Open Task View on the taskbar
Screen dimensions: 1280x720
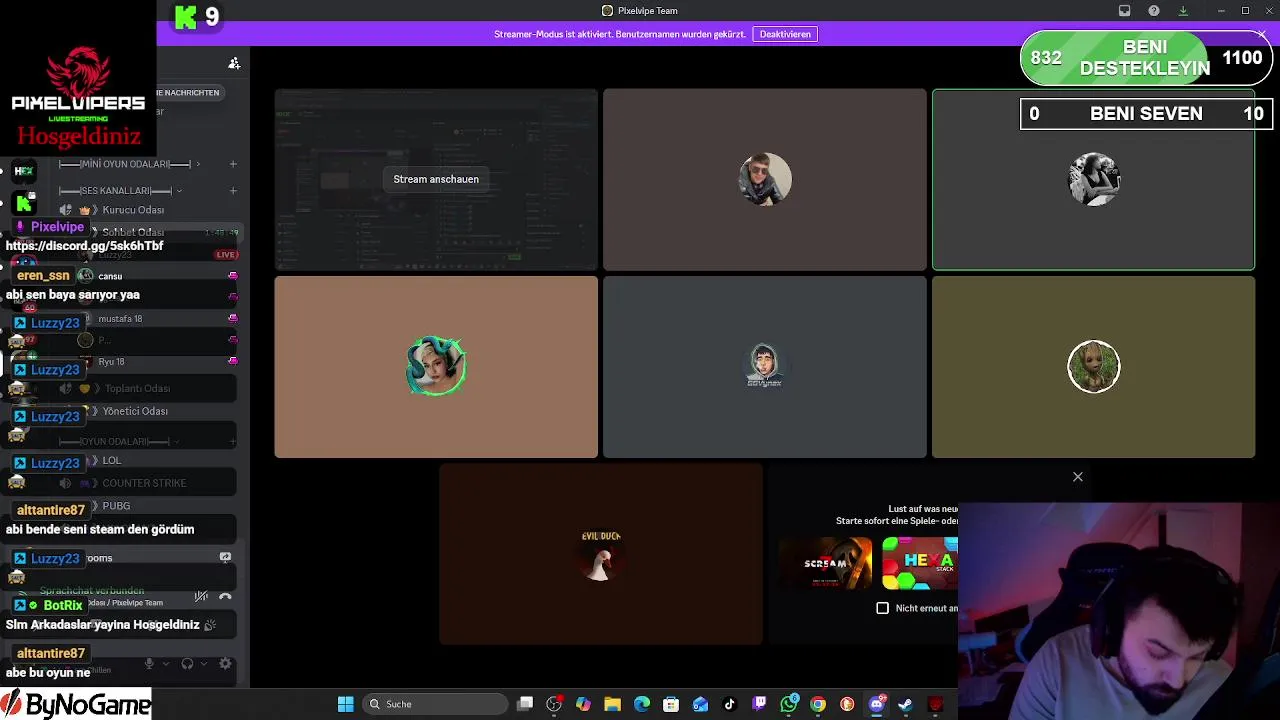pyautogui.click(x=525, y=704)
